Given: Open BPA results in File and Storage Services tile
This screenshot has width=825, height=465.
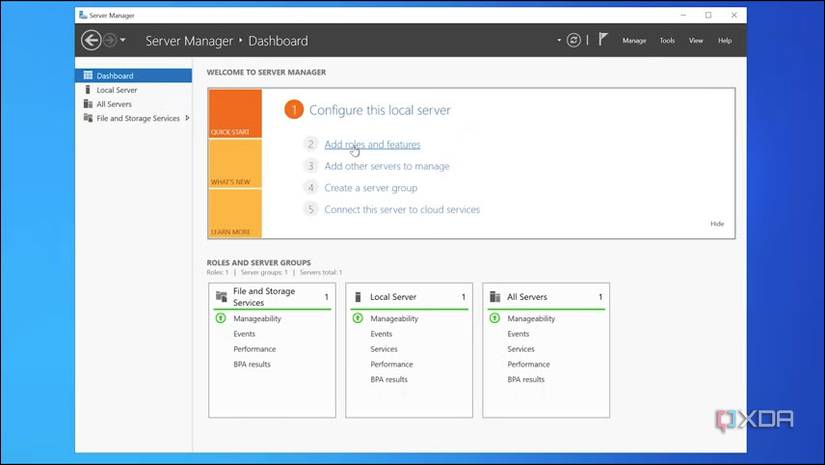Looking at the screenshot, I should point(252,365).
